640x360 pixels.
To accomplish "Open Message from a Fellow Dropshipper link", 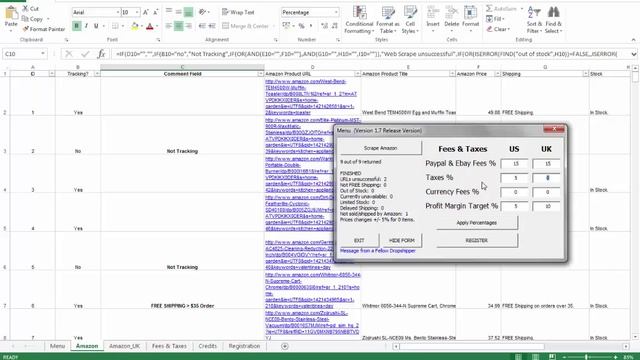I will pos(378,251).
